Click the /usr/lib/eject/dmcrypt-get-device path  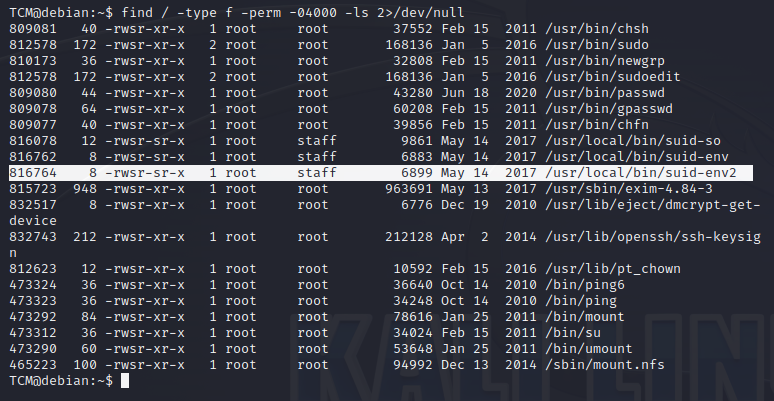pyautogui.click(x=653, y=205)
